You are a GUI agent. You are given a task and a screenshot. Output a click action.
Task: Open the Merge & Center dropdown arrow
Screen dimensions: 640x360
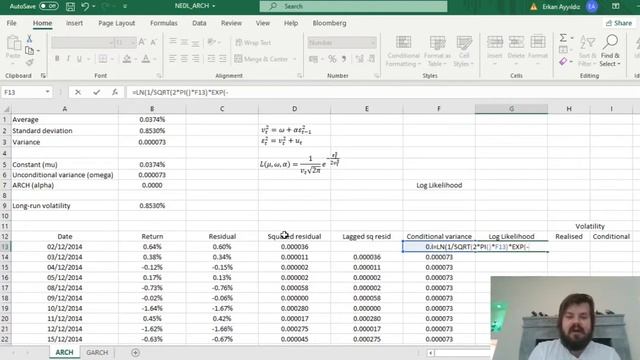pos(294,59)
